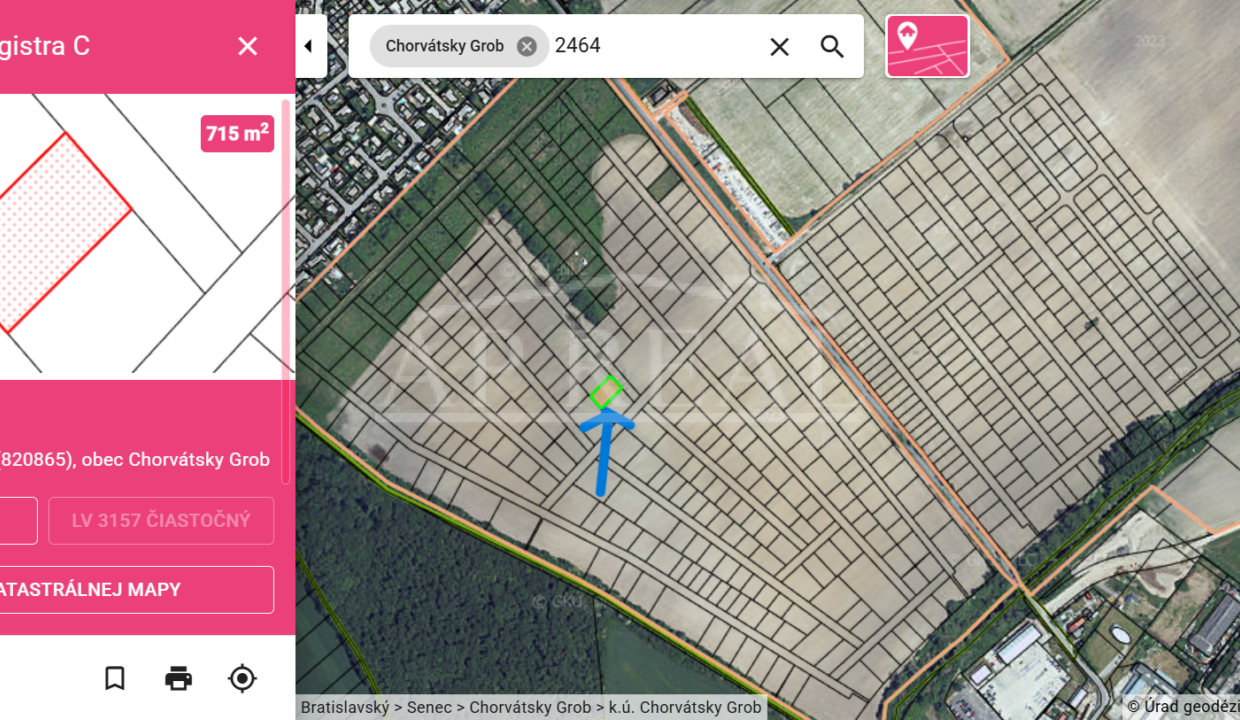Click the 715 m² area badge

coord(237,133)
